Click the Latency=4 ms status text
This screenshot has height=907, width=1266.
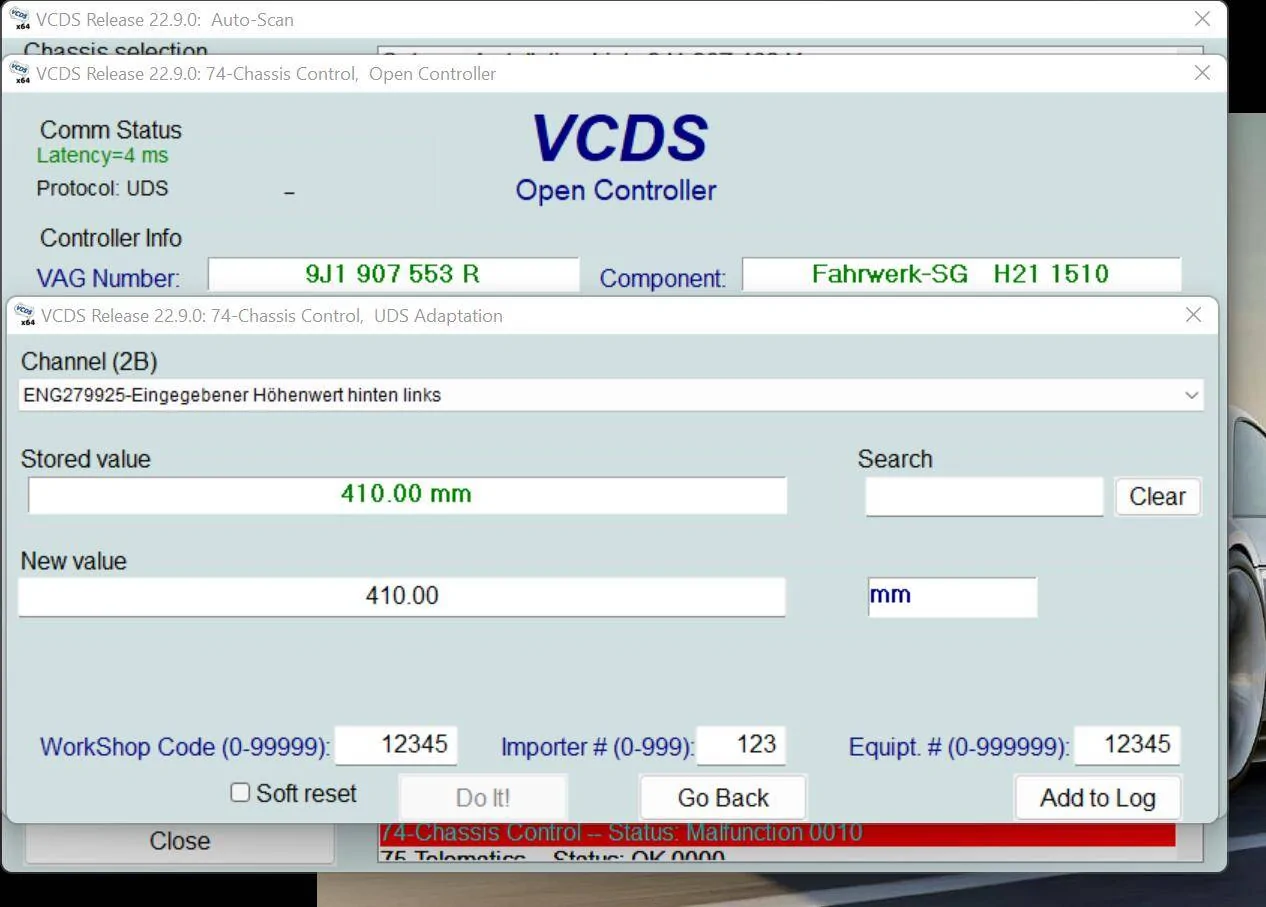(102, 155)
